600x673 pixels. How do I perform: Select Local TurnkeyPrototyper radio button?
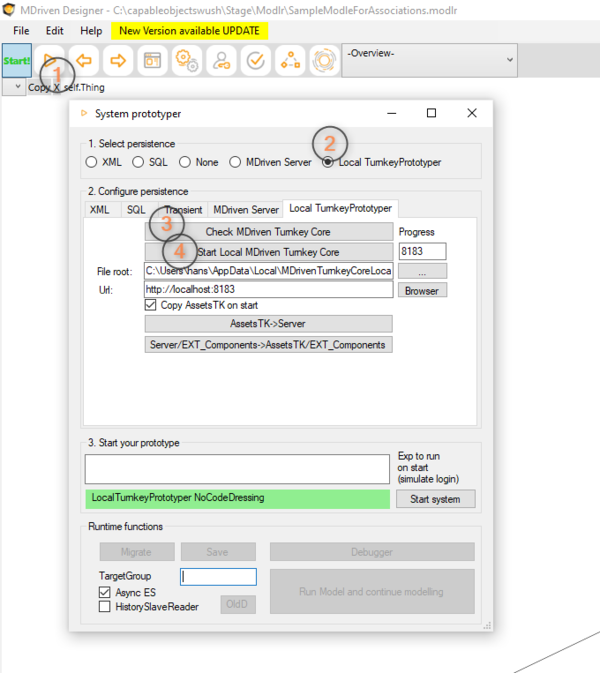[327, 162]
